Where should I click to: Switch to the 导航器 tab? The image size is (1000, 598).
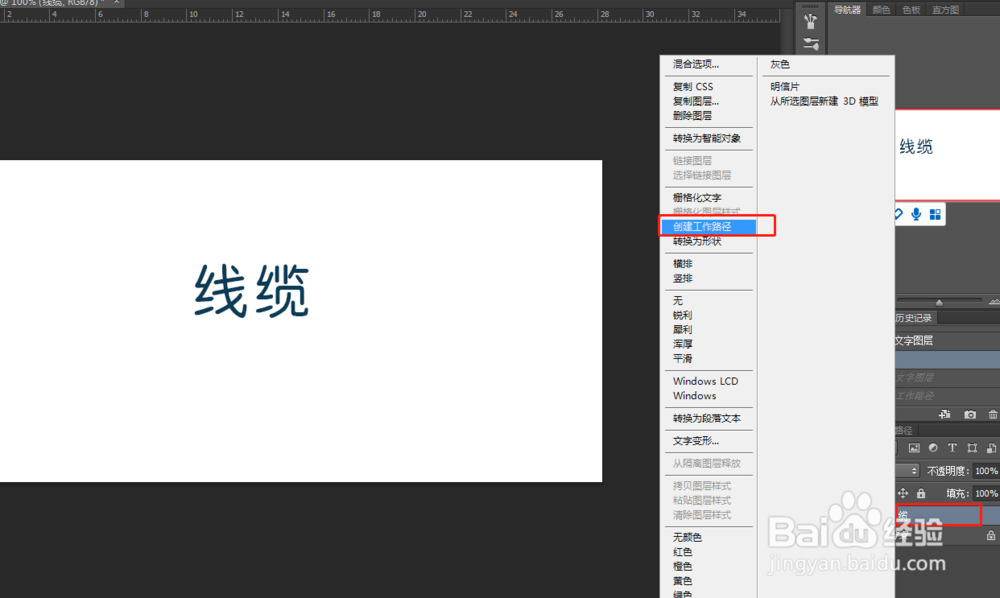[847, 10]
